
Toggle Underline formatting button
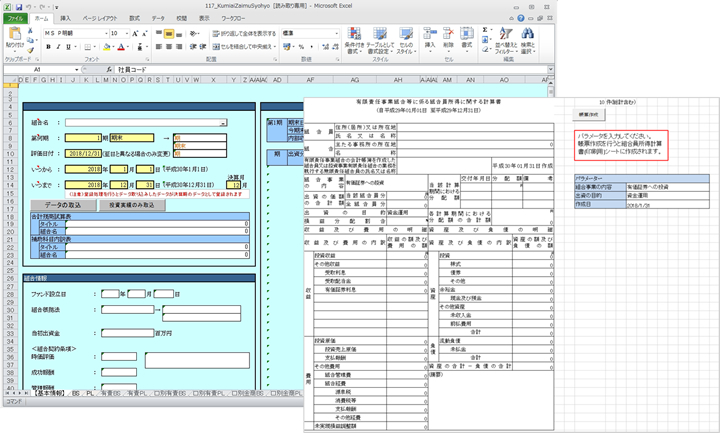(x=68, y=47)
